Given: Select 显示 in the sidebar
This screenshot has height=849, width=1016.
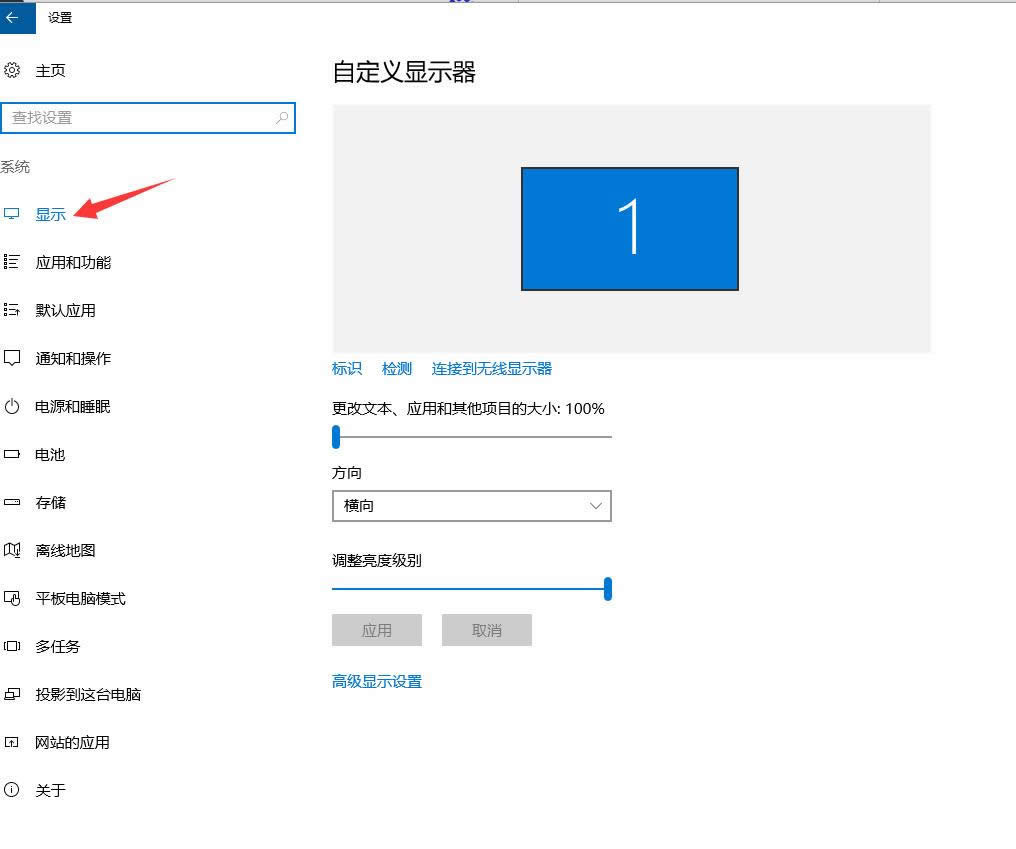Looking at the screenshot, I should [51, 214].
